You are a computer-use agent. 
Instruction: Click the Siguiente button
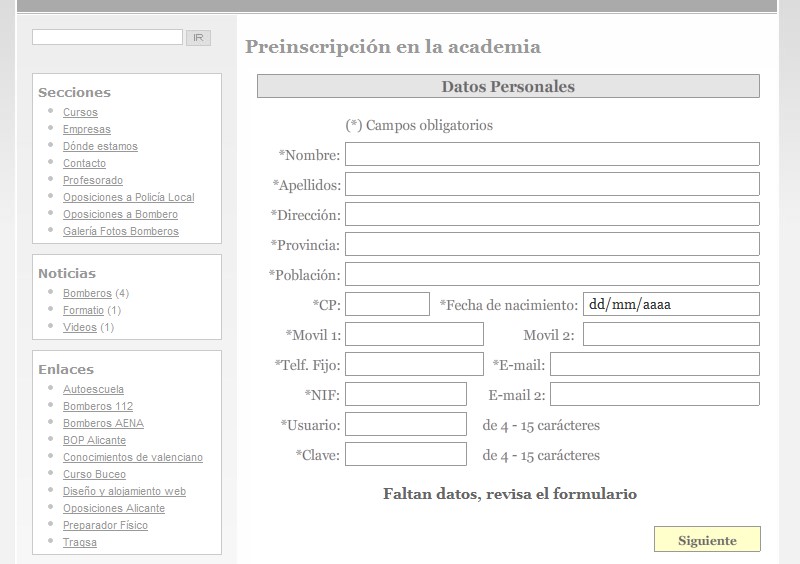coord(707,540)
